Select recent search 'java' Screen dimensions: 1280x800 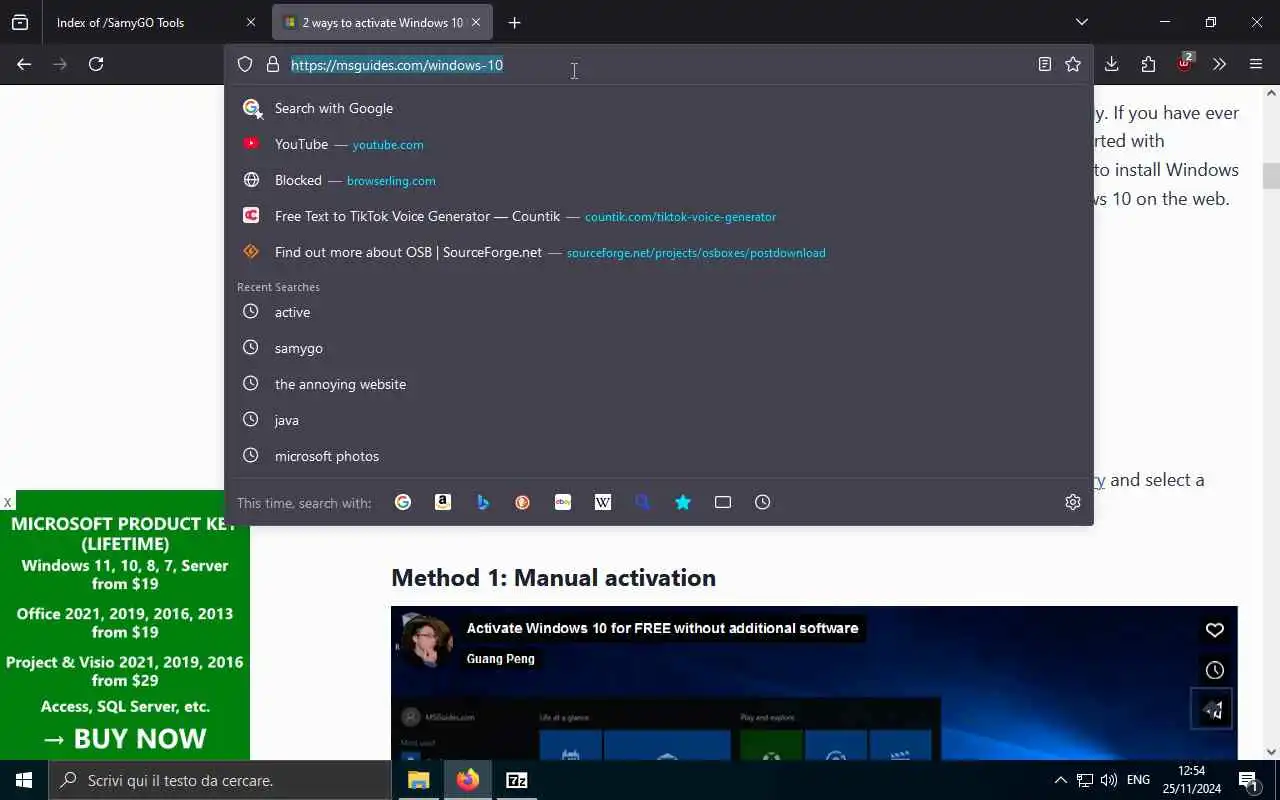tap(659, 420)
